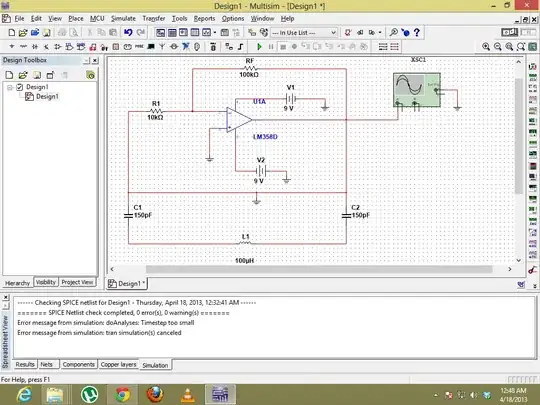Place an electromechanical component icon

[x=174, y=46]
